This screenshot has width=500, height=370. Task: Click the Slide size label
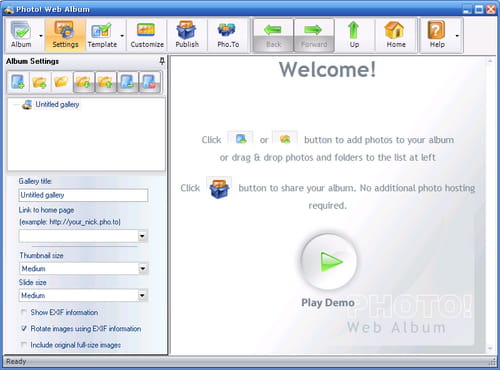point(33,282)
